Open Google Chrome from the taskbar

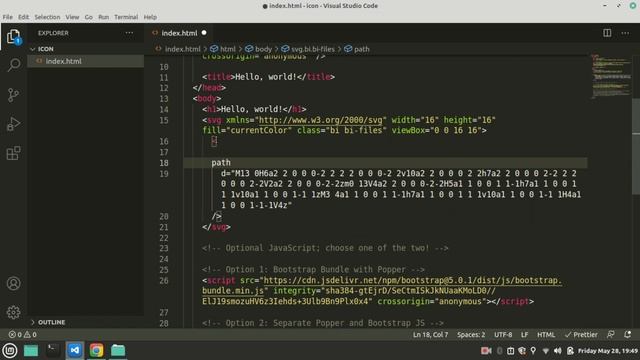[96, 351]
